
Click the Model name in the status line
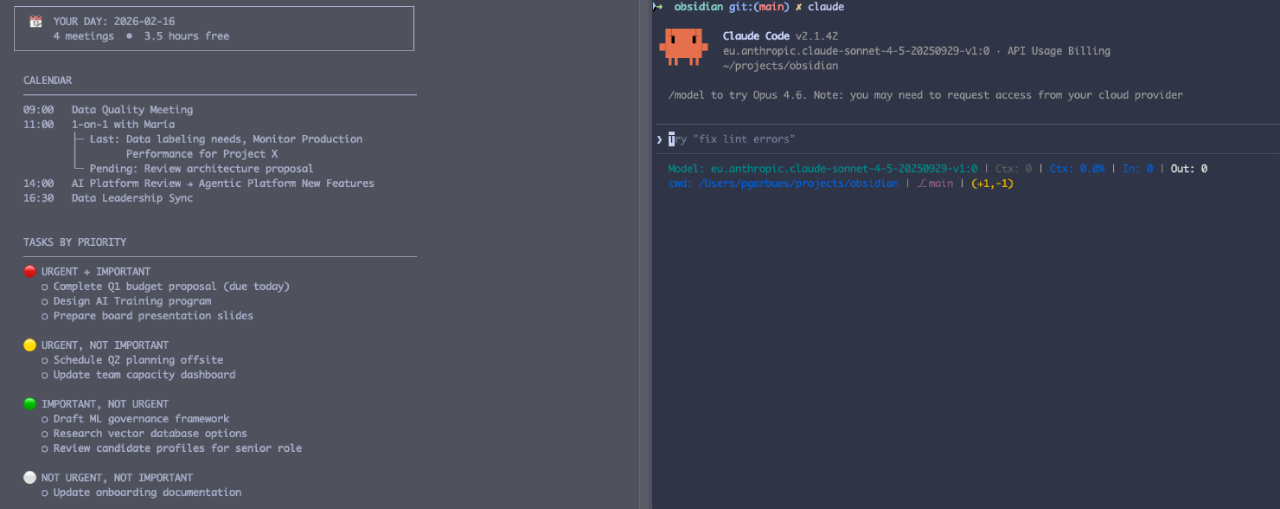click(823, 169)
